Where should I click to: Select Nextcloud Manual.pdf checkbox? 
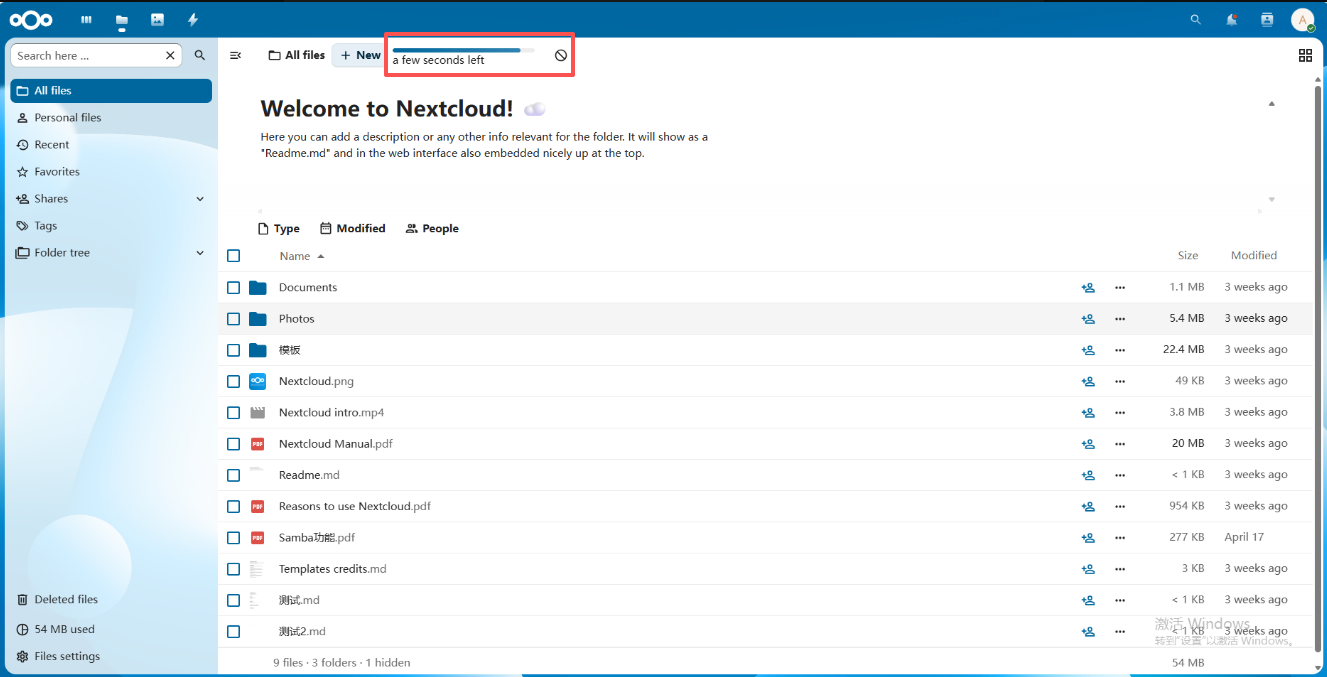233,443
